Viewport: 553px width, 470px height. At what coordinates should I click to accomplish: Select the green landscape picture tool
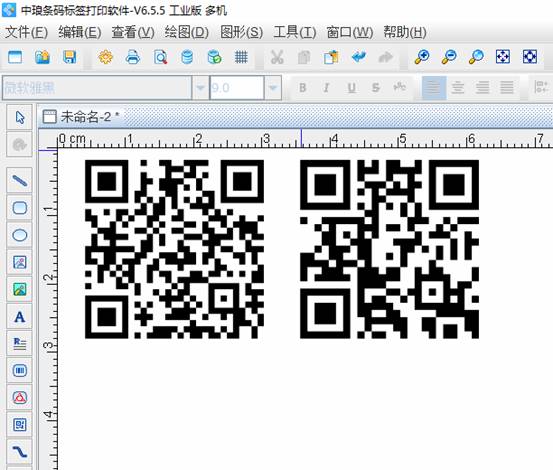20,289
